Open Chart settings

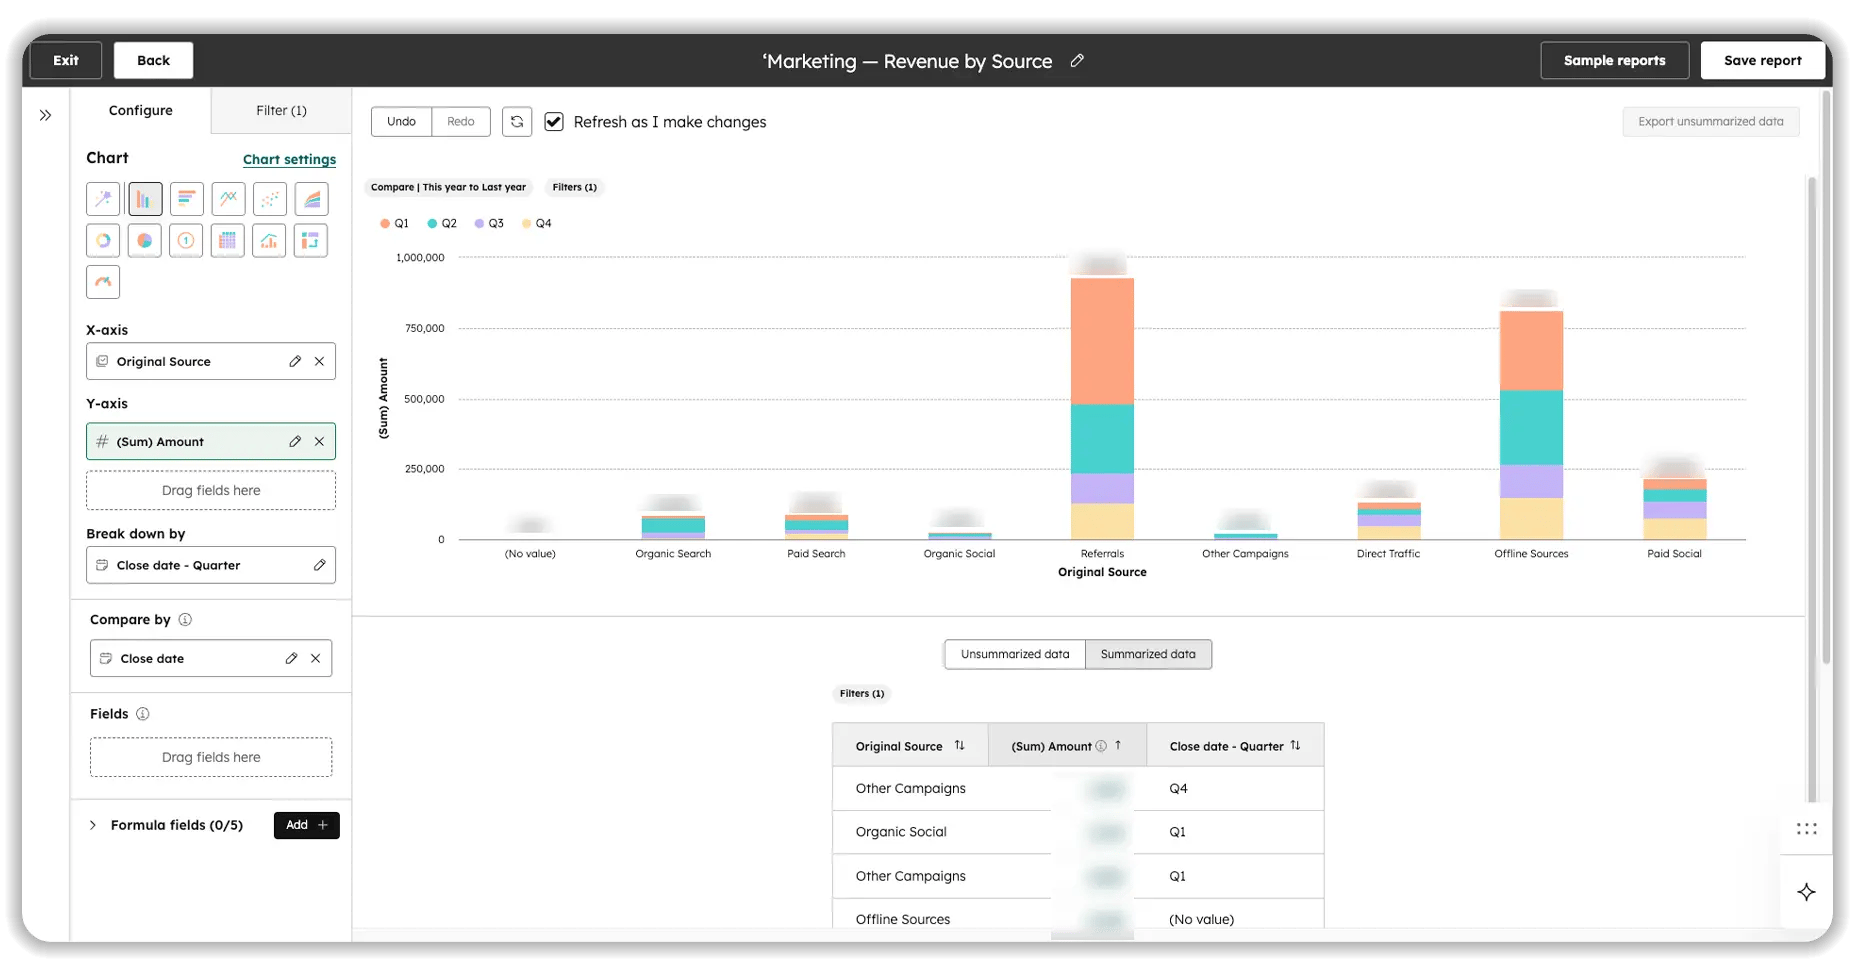[289, 159]
